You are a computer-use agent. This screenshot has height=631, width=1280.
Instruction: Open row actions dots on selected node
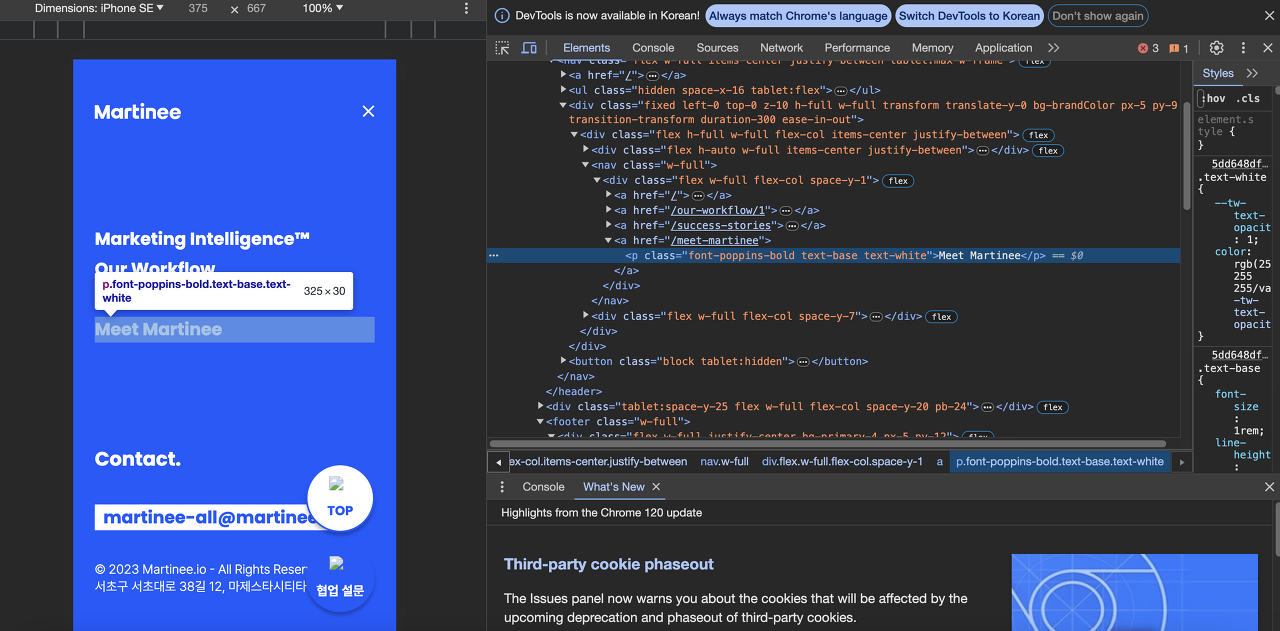coord(493,256)
